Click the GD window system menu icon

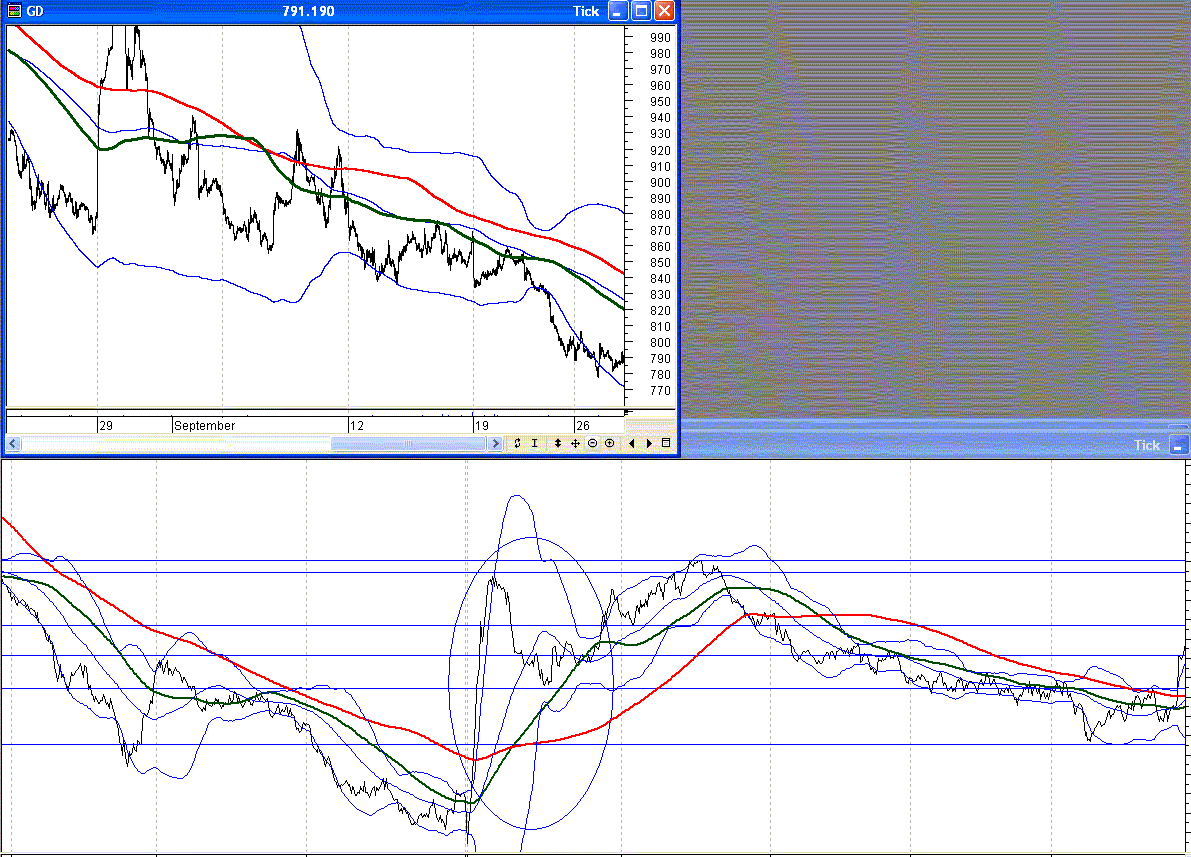tap(14, 11)
